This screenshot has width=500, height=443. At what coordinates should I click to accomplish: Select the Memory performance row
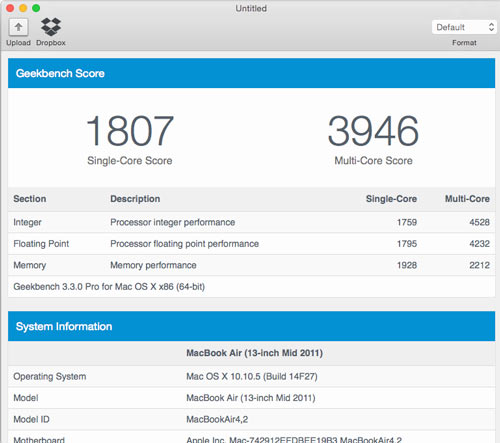[251, 265]
